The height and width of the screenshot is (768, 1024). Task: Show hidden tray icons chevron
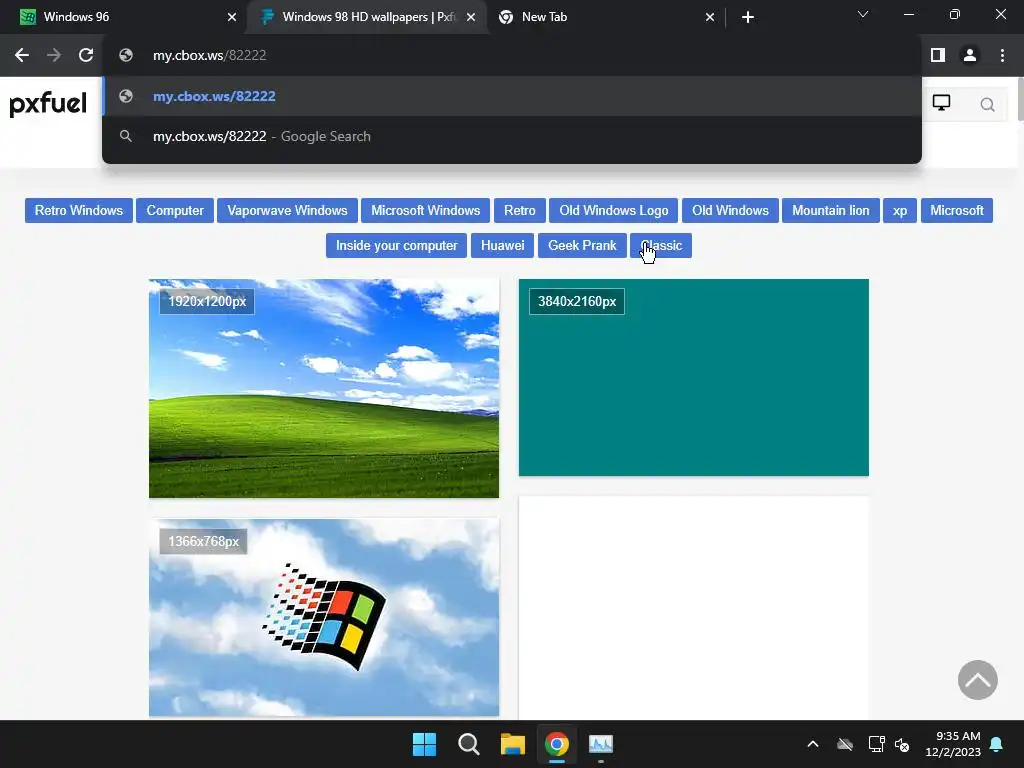tap(813, 744)
